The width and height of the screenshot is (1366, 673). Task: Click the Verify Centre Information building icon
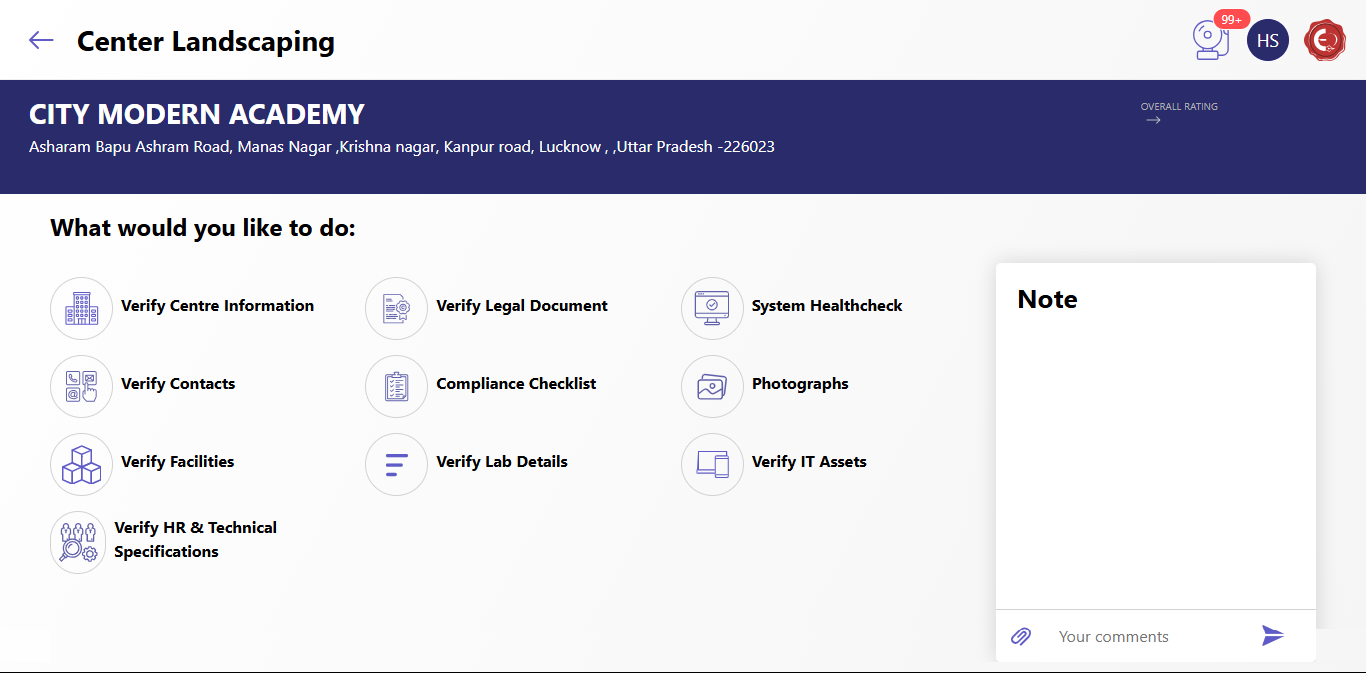pos(81,308)
